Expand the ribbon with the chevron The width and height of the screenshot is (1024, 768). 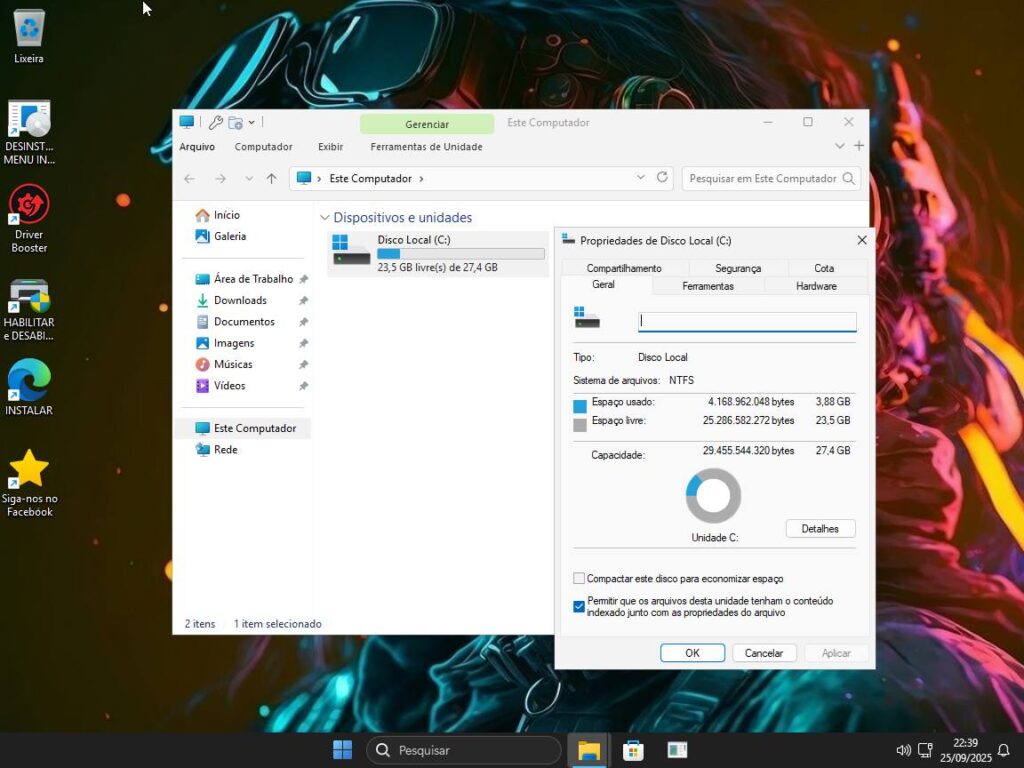click(x=839, y=147)
